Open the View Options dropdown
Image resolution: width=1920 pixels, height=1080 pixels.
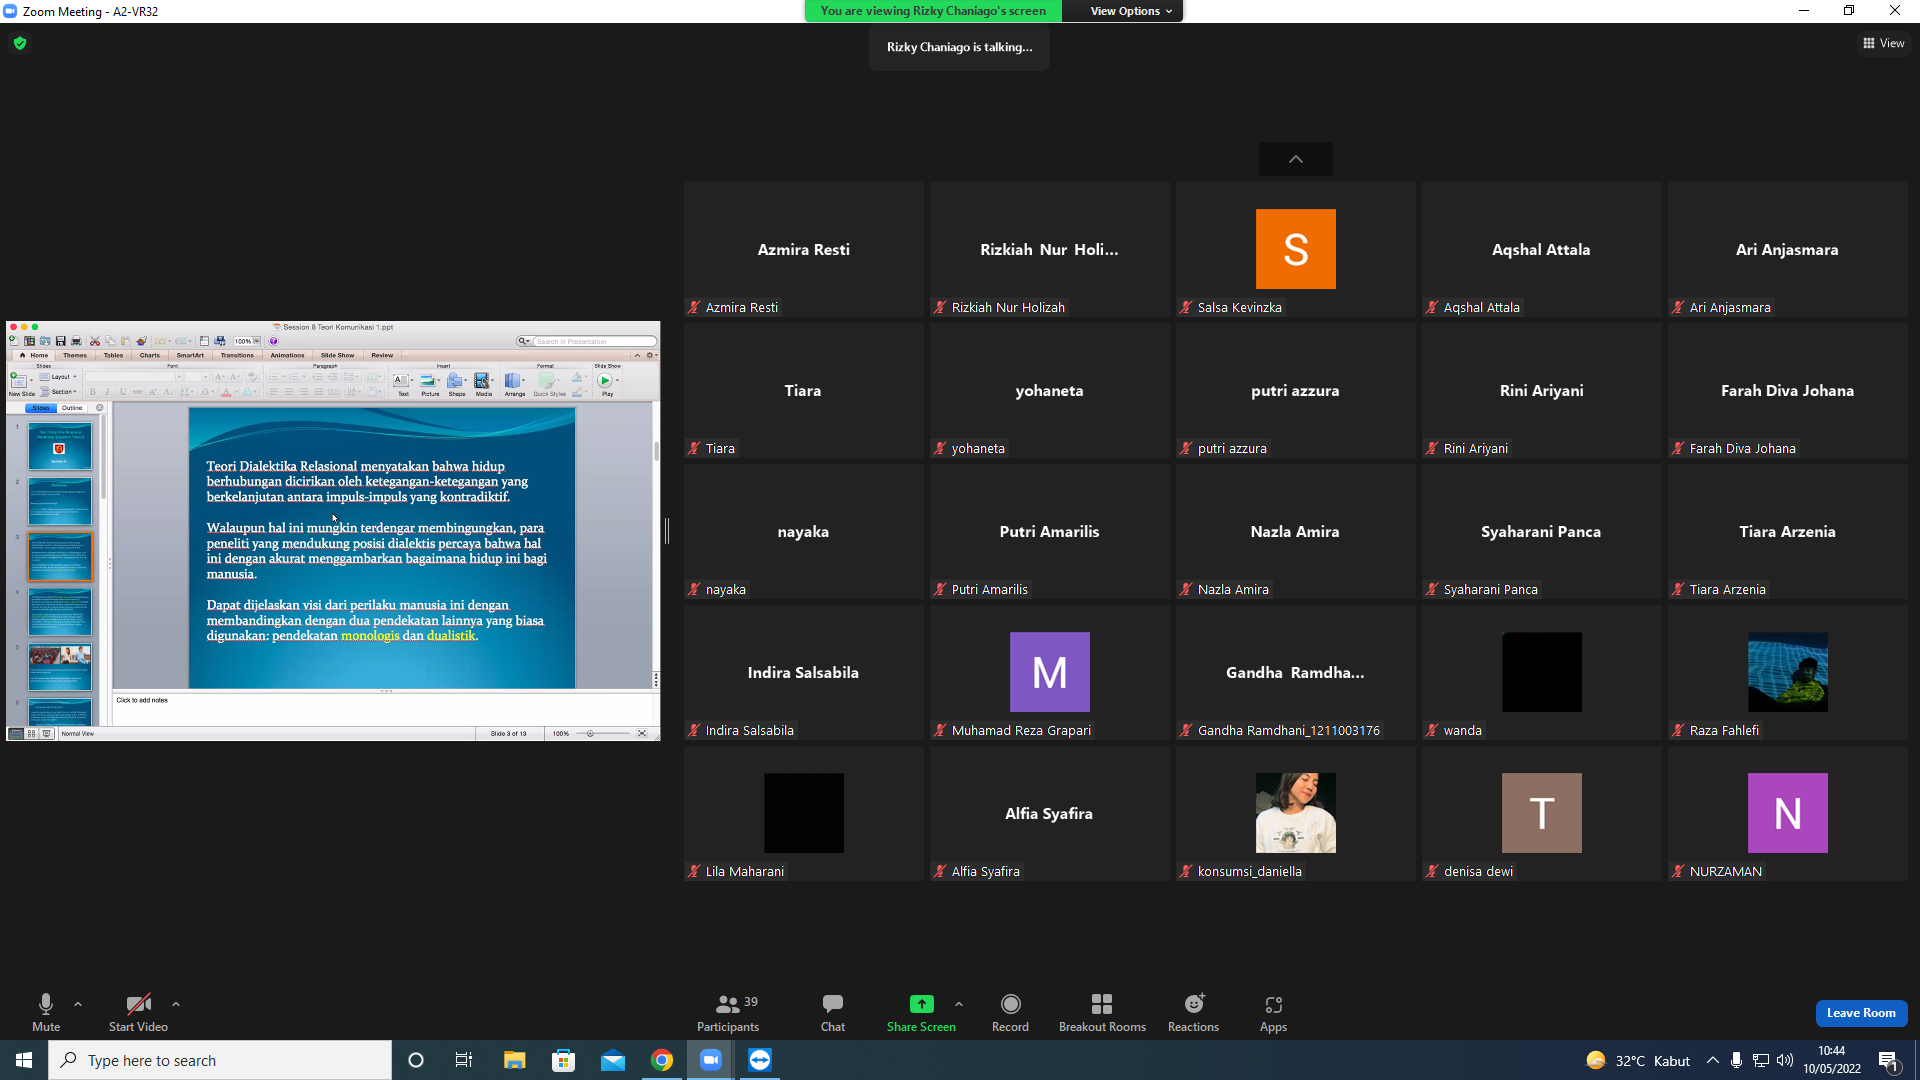[x=1131, y=11]
